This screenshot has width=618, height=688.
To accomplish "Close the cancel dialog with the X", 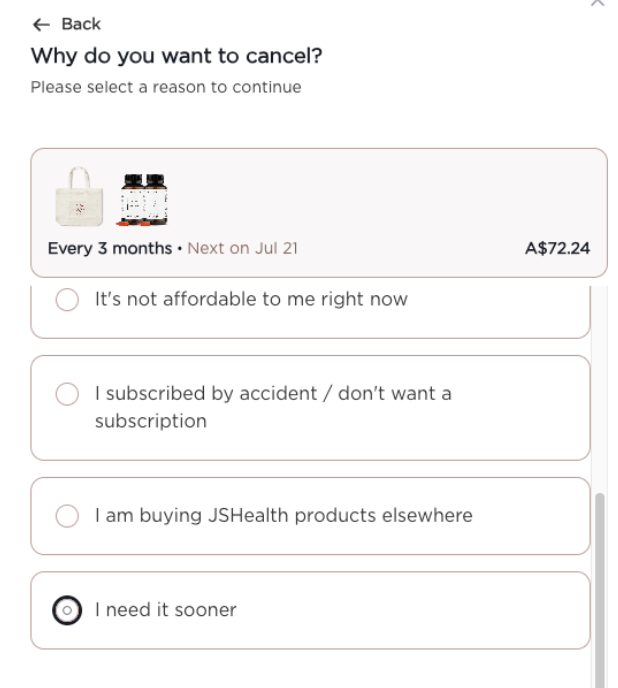I will pyautogui.click(x=598, y=4).
